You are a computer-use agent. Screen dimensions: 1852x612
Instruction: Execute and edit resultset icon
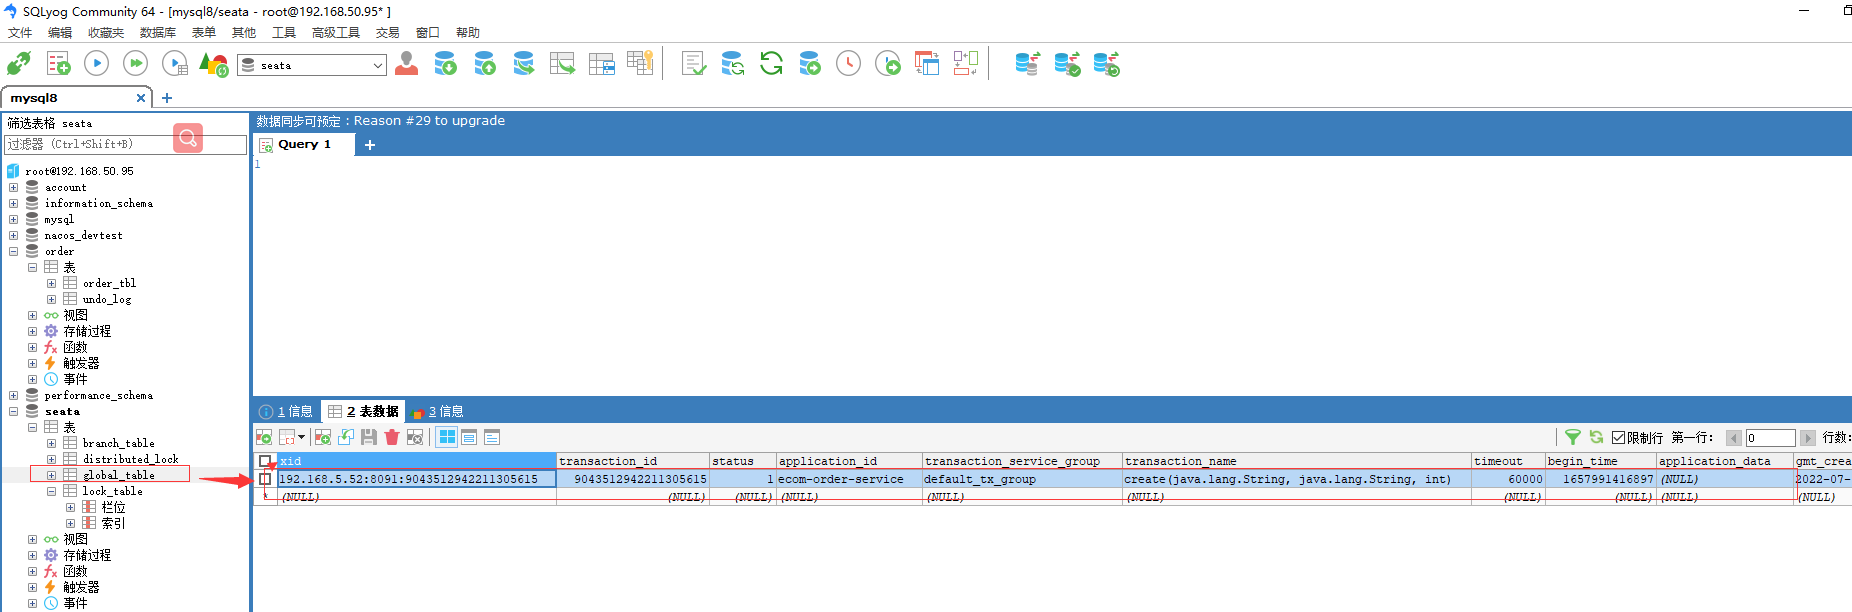pyautogui.click(x=175, y=64)
